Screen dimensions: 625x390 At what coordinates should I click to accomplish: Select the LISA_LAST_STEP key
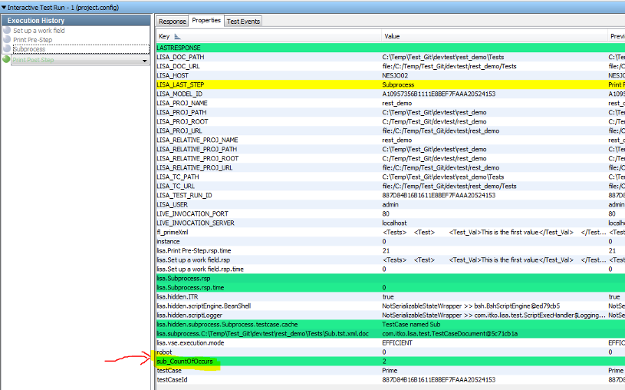click(180, 85)
